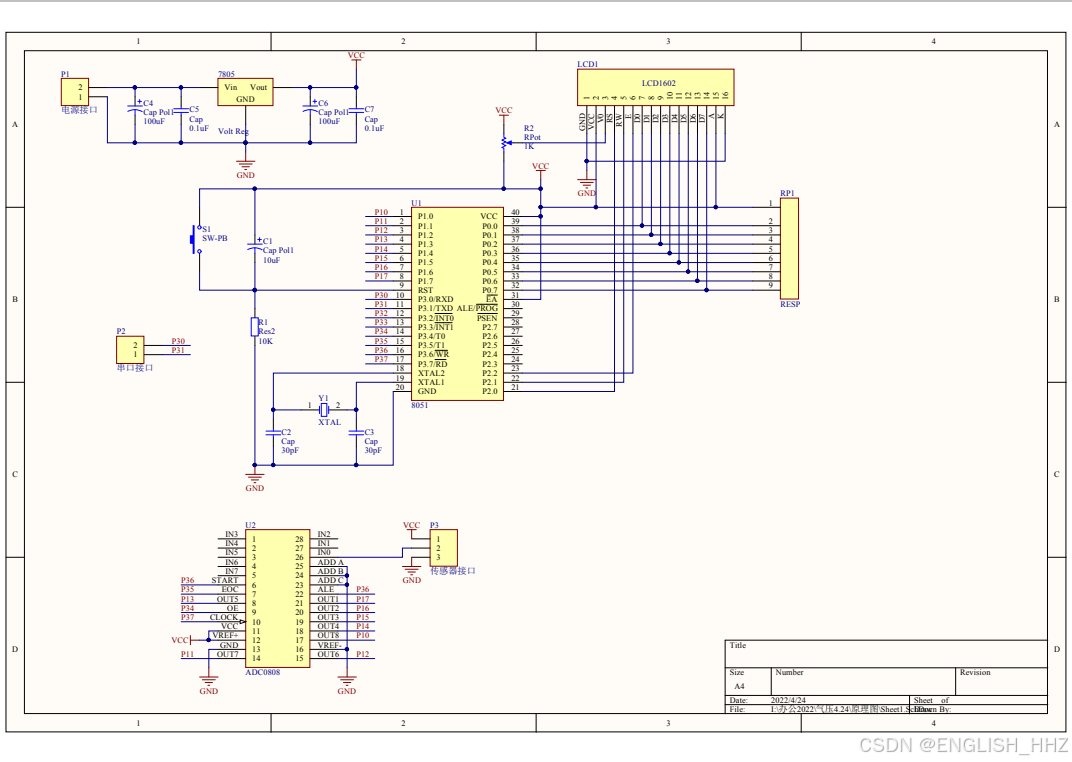
Task: Click the C1 10uF polarized capacitor
Action: point(255,248)
